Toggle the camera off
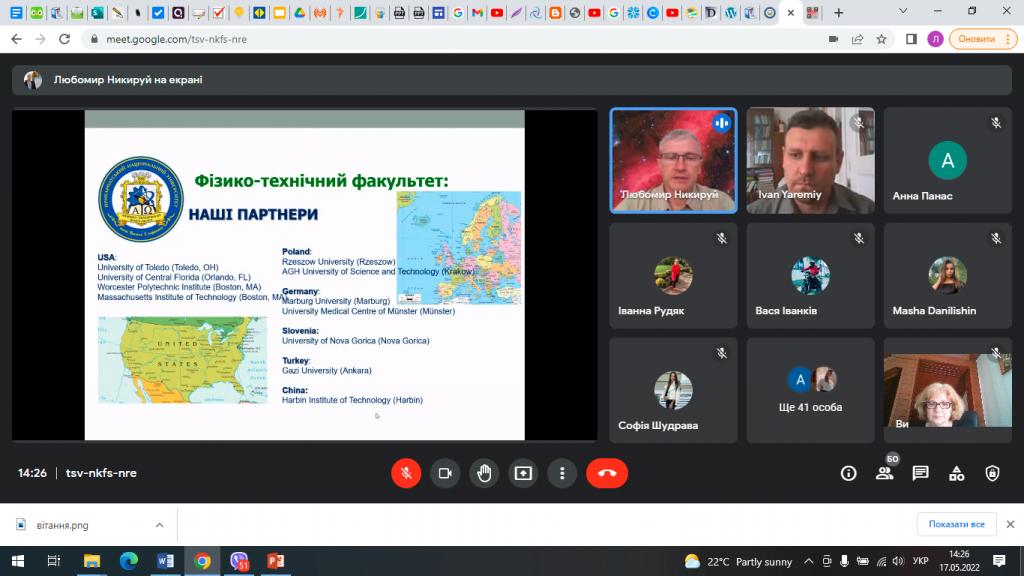 point(445,473)
